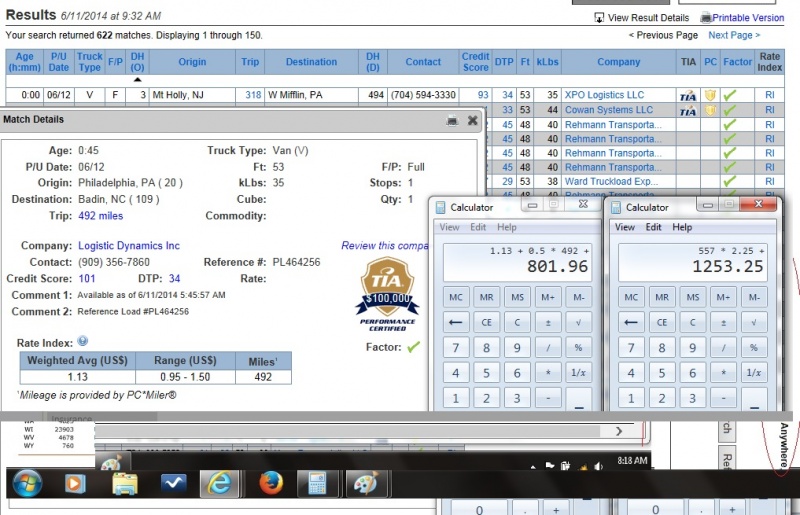800x515 pixels.
Task: Sort by Destination column header
Action: [x=311, y=62]
